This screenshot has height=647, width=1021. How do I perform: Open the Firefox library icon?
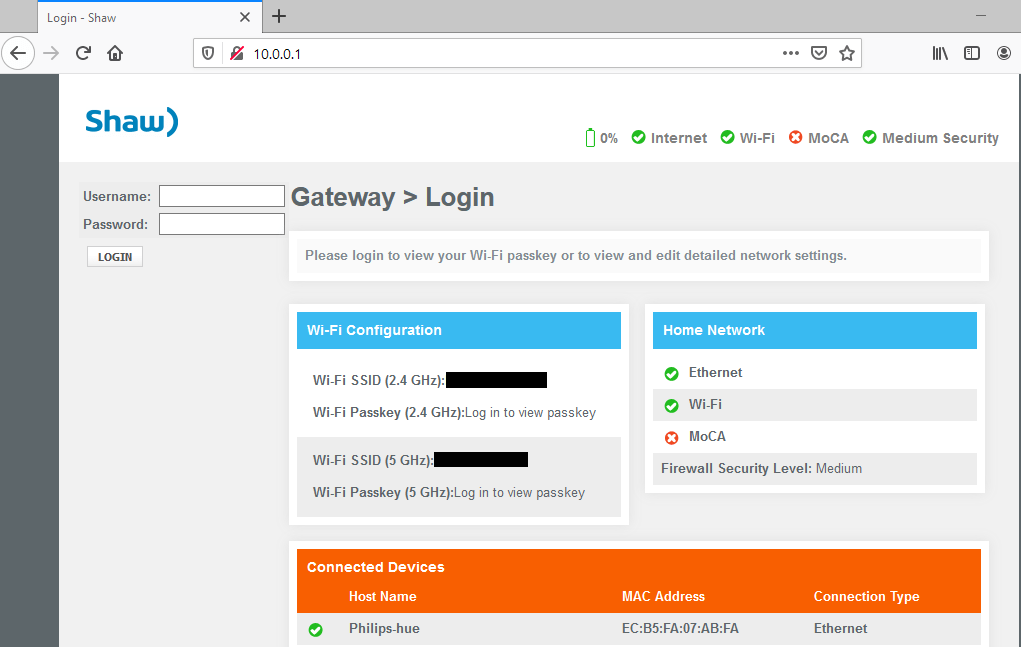click(x=940, y=53)
